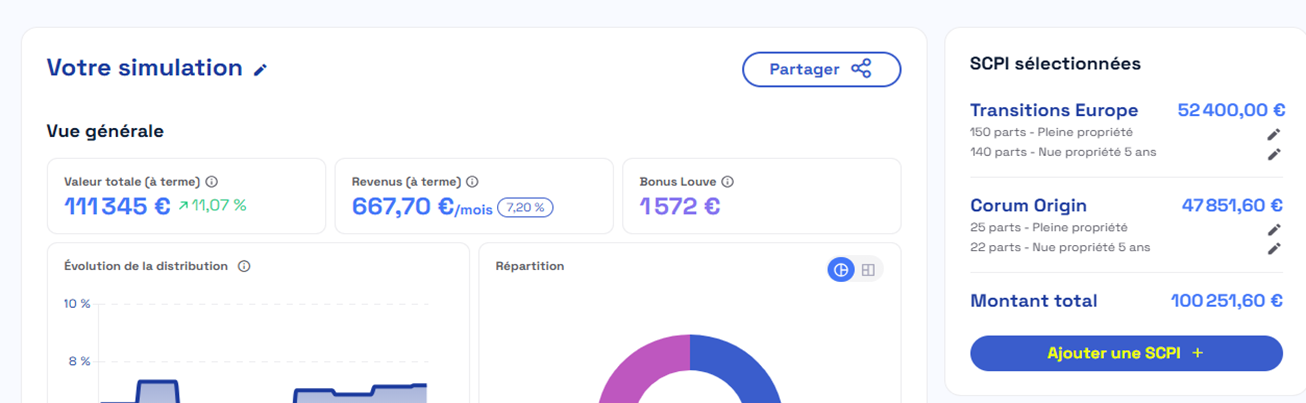This screenshot has width=1306, height=403.
Task: Click the 7,20 % yield badge
Action: [525, 207]
